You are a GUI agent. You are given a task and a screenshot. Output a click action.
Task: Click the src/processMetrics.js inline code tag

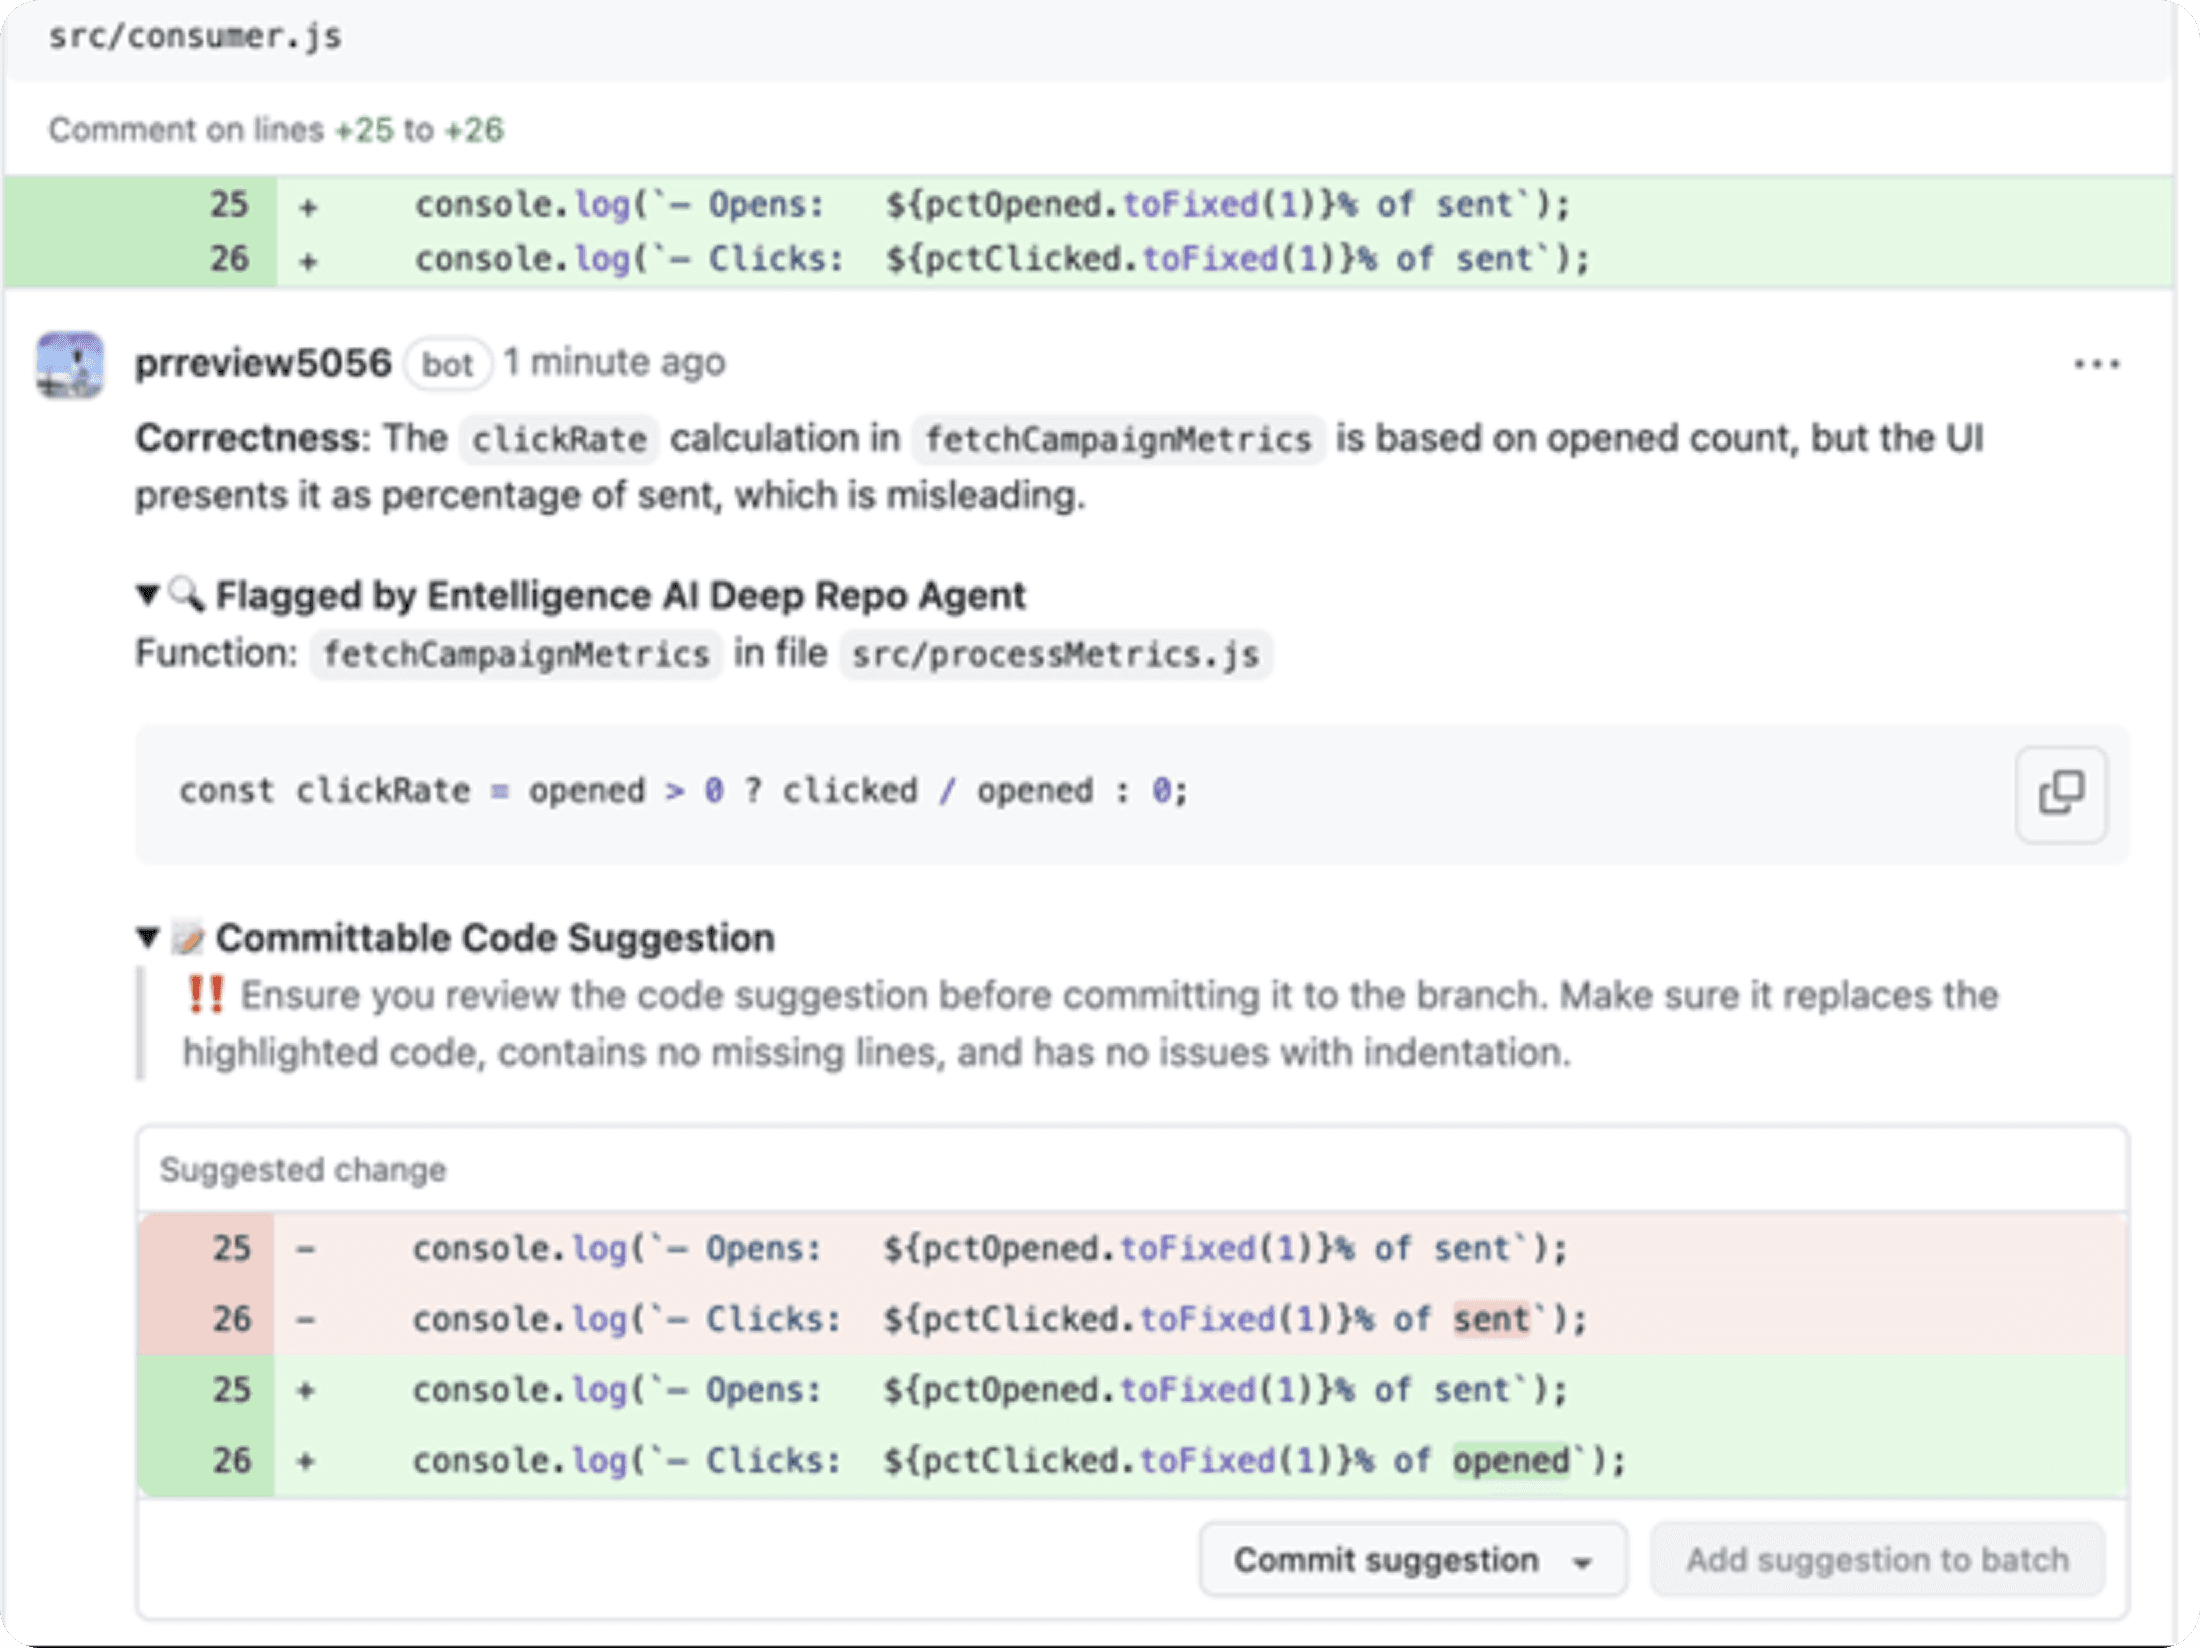[1055, 655]
